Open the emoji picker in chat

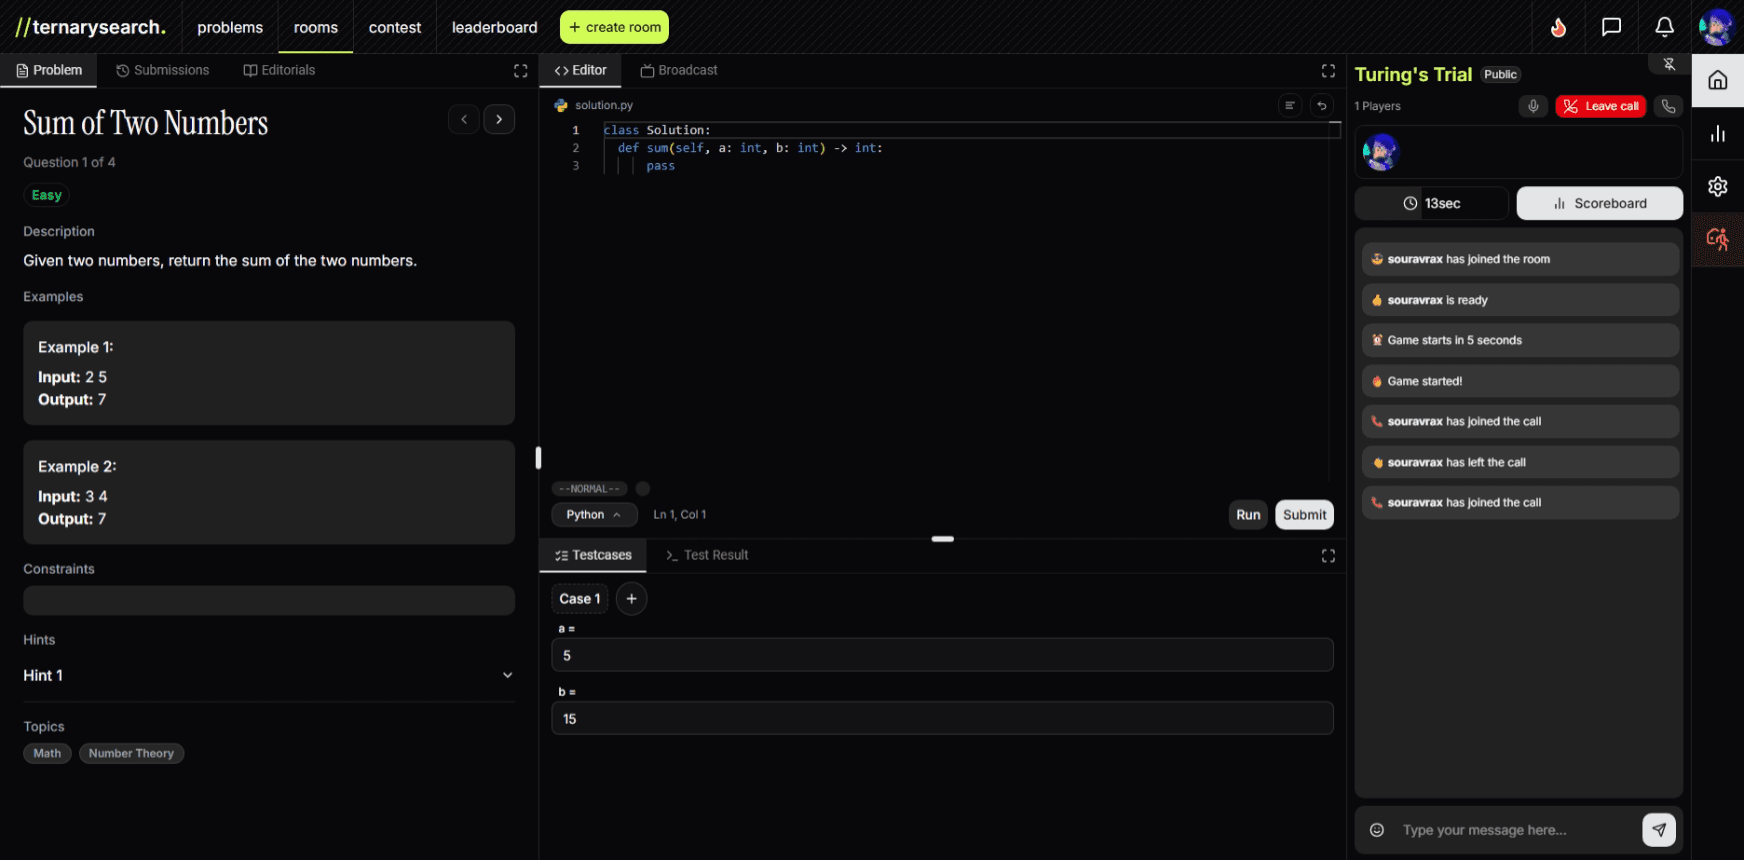pos(1377,830)
